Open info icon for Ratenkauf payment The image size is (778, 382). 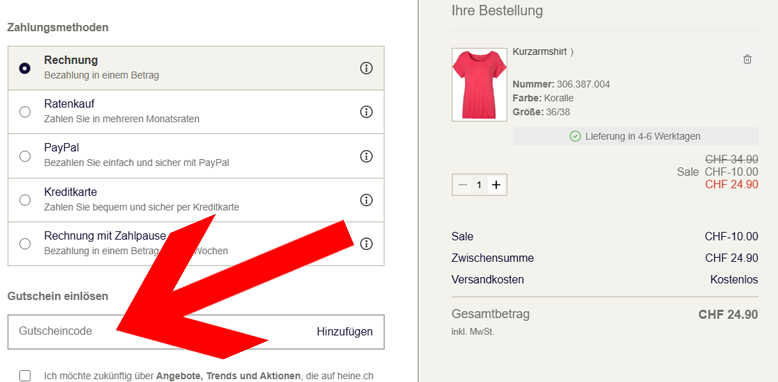(x=366, y=112)
